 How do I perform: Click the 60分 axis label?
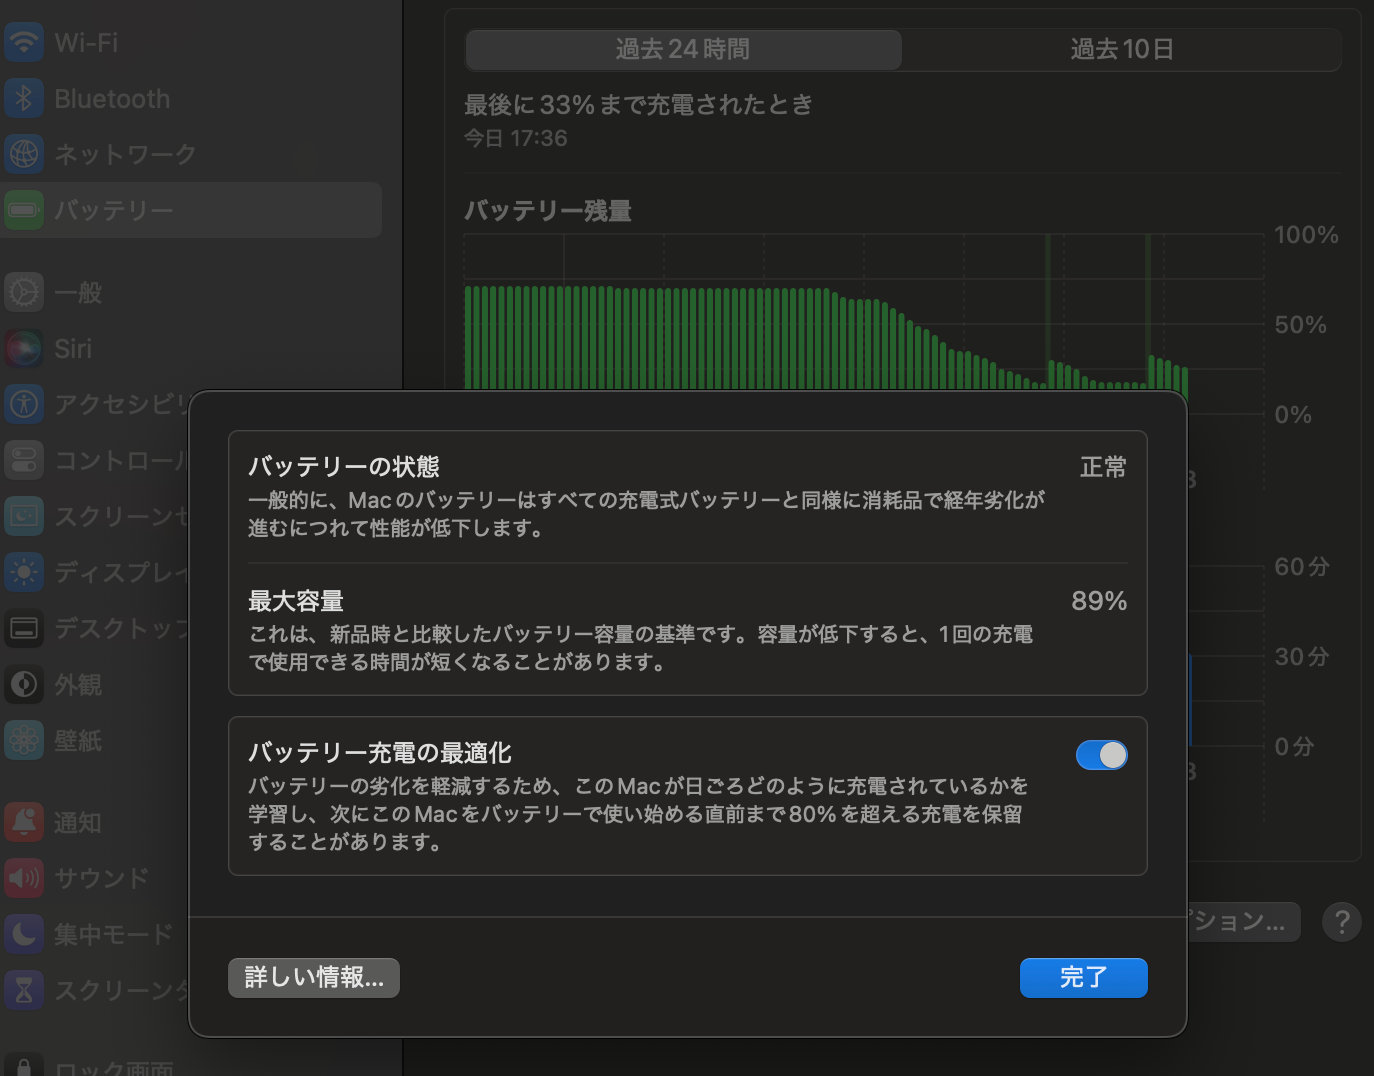(x=1302, y=567)
